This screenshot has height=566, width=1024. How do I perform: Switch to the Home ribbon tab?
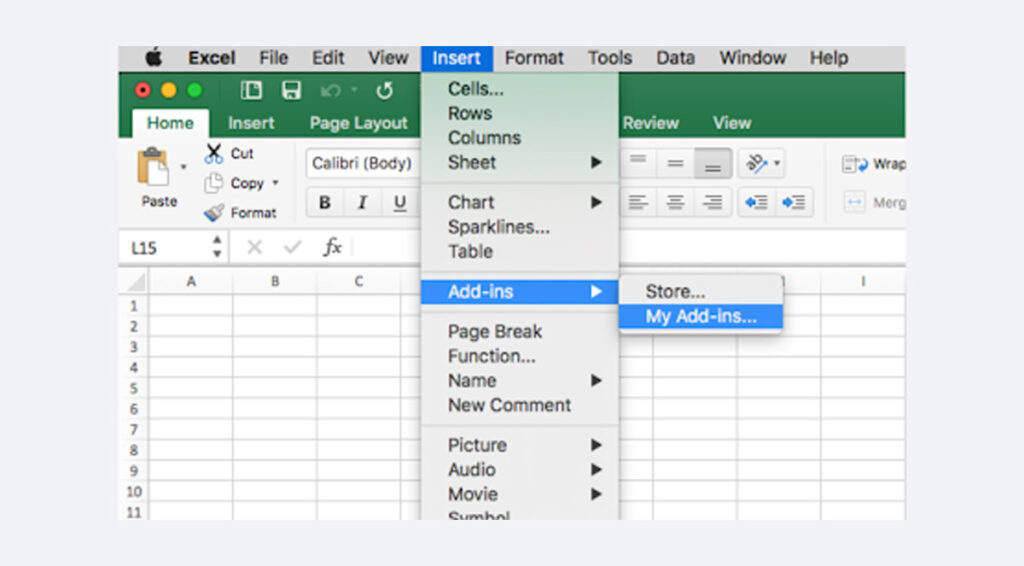click(170, 123)
